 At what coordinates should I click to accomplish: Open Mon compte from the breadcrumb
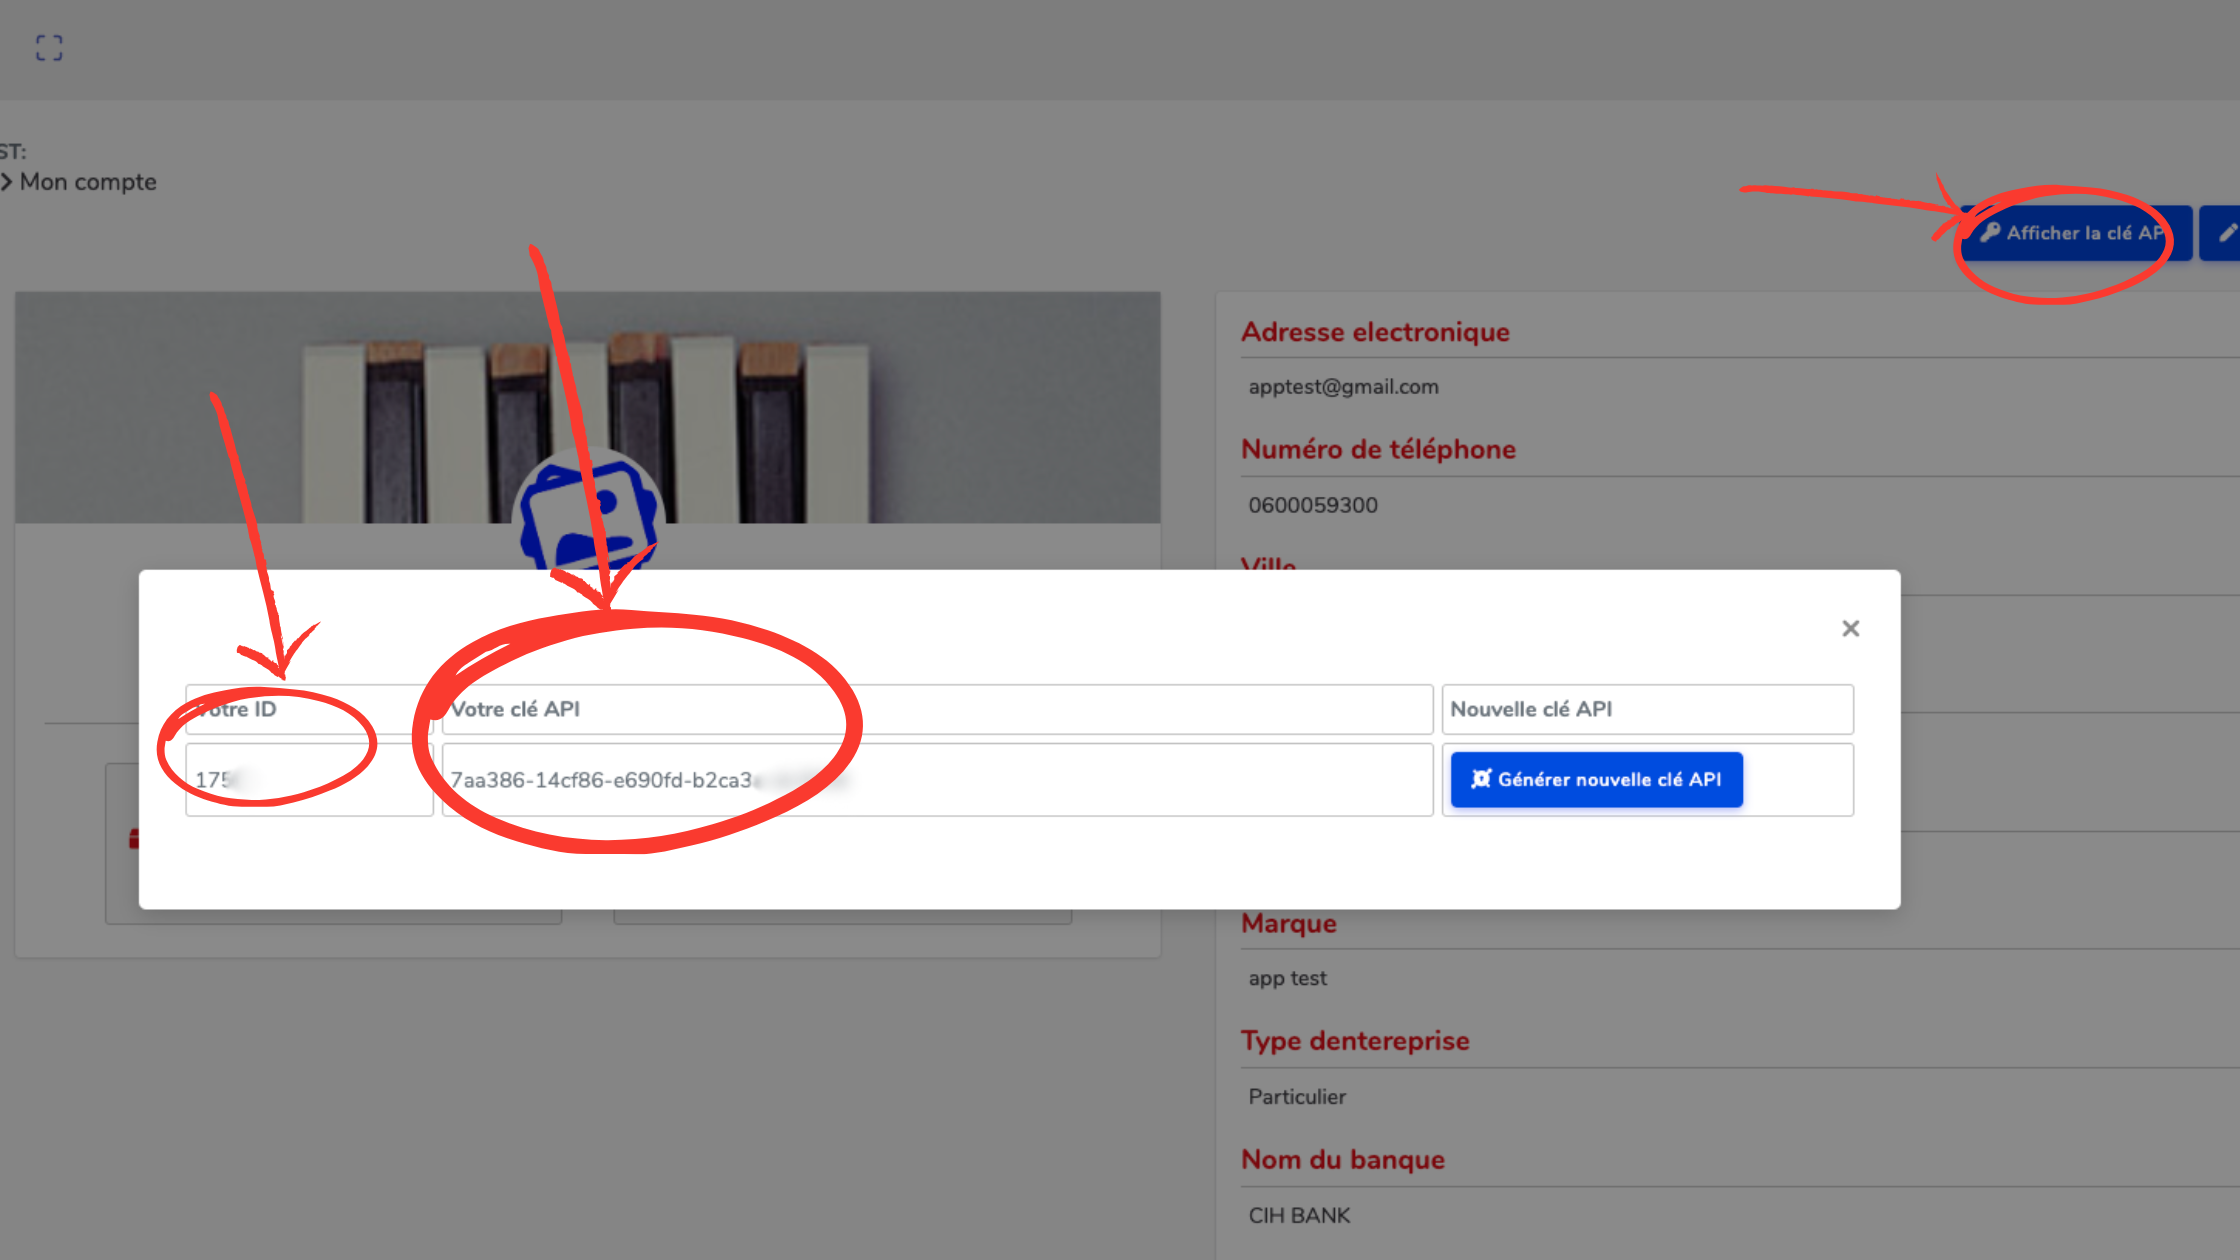pos(88,182)
